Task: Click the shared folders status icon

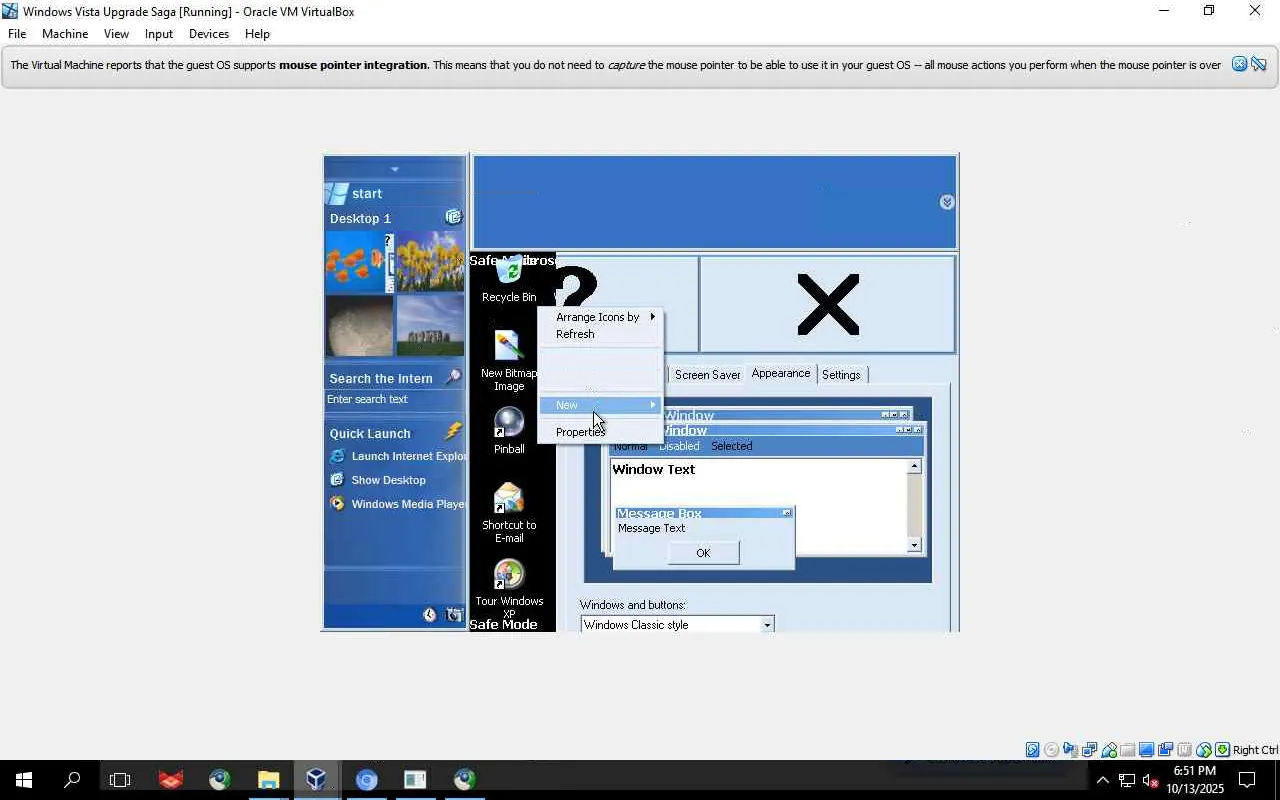Action: tap(1127, 750)
